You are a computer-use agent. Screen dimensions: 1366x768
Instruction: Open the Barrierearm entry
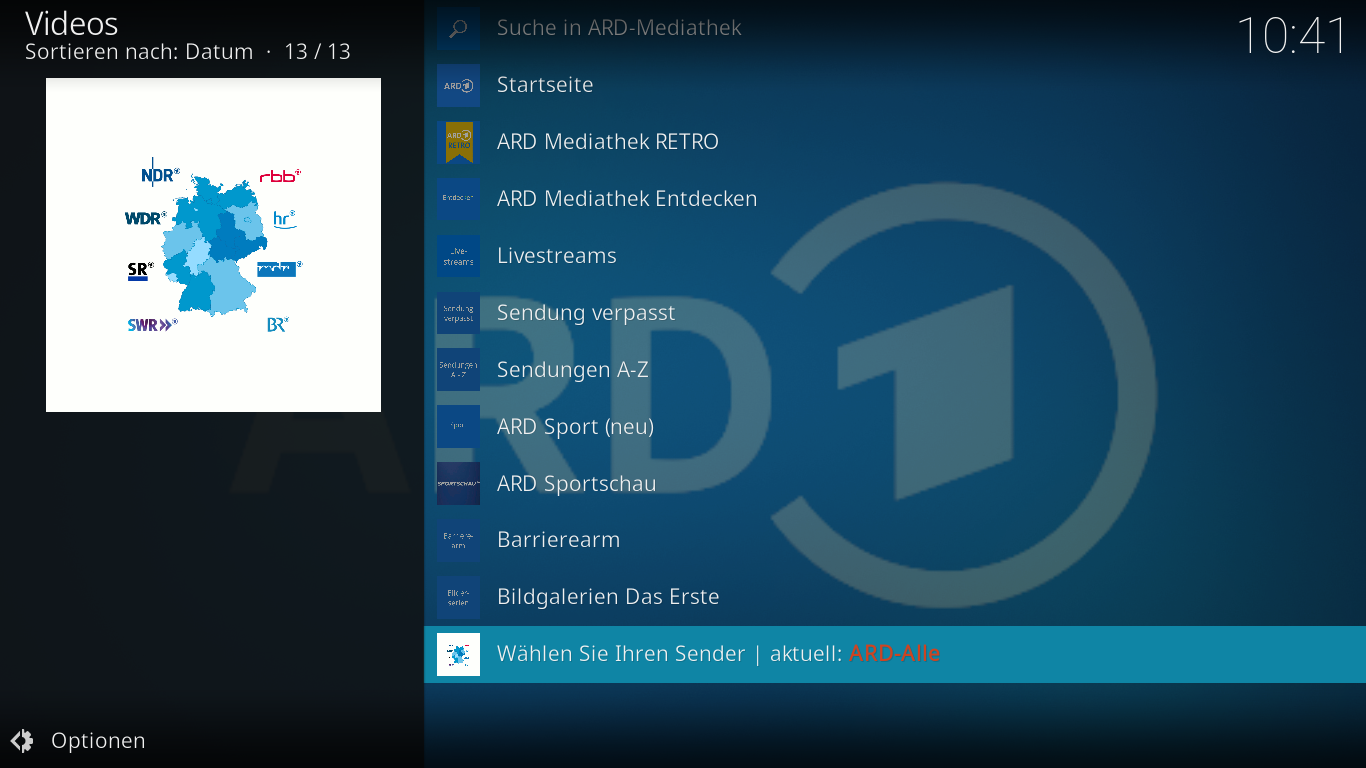pyautogui.click(x=895, y=540)
